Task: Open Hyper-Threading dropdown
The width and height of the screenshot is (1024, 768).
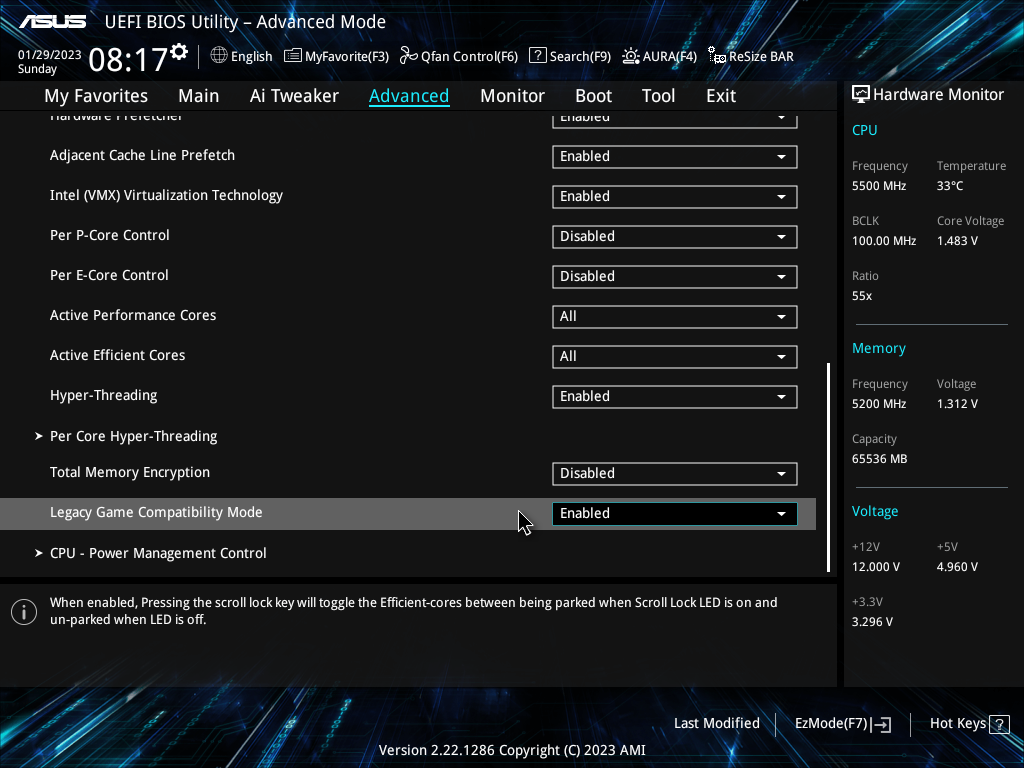Action: [x=675, y=396]
